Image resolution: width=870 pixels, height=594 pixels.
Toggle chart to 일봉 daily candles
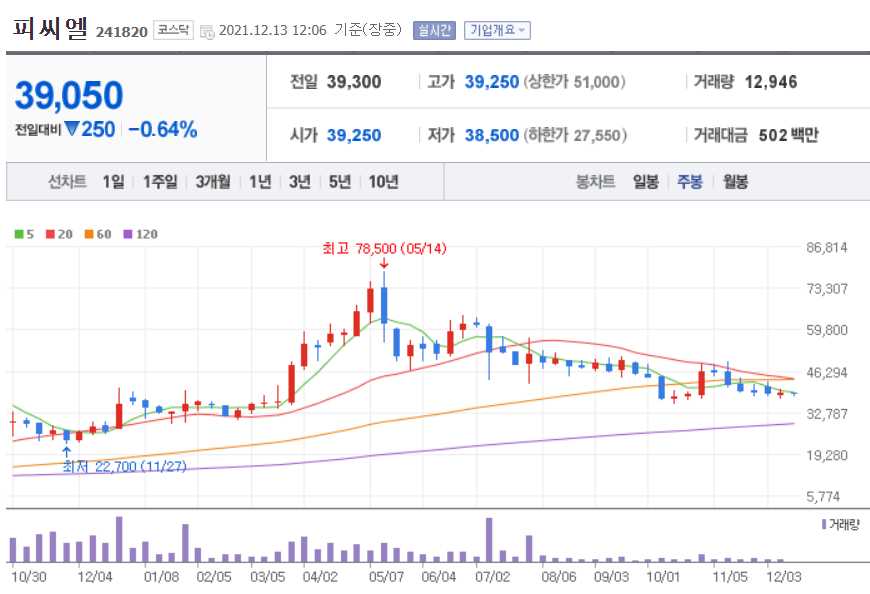click(x=646, y=182)
